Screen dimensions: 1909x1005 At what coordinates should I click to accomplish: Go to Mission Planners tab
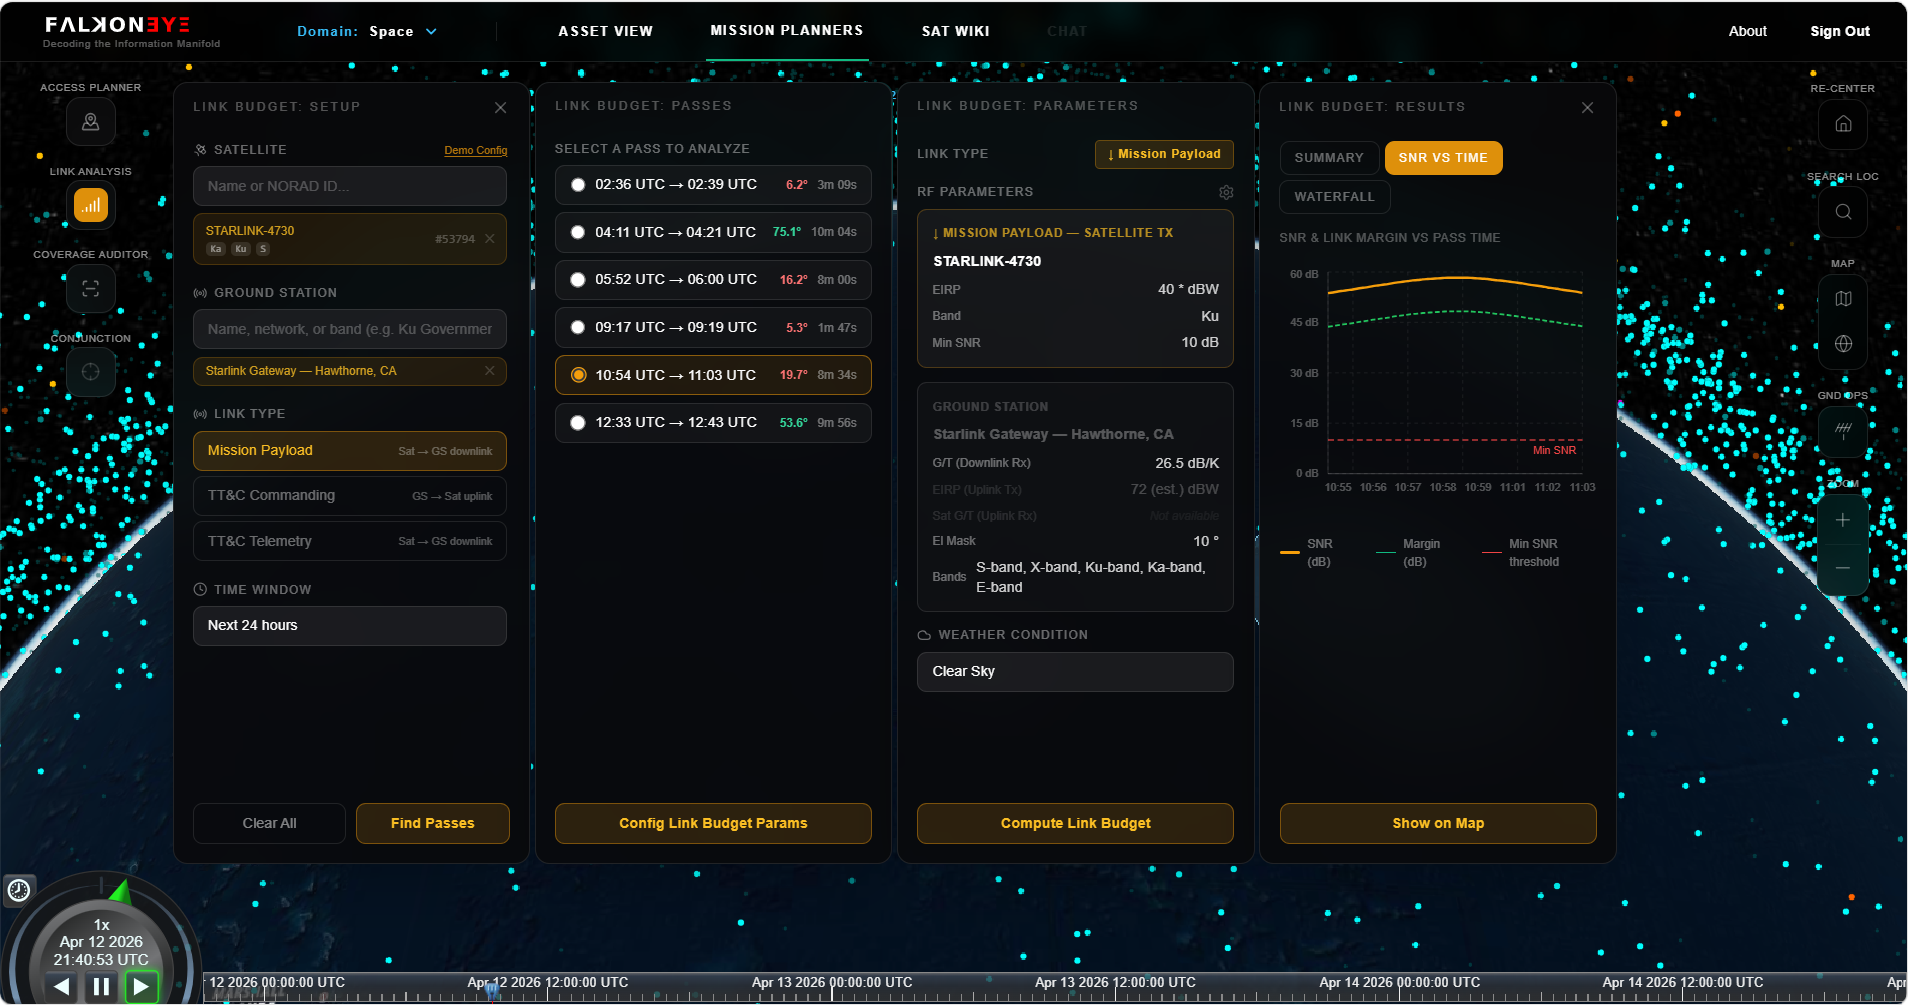787,30
